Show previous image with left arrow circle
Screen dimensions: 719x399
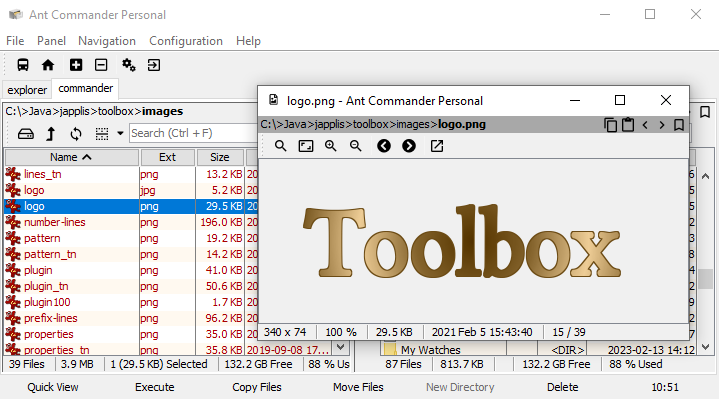click(384, 146)
